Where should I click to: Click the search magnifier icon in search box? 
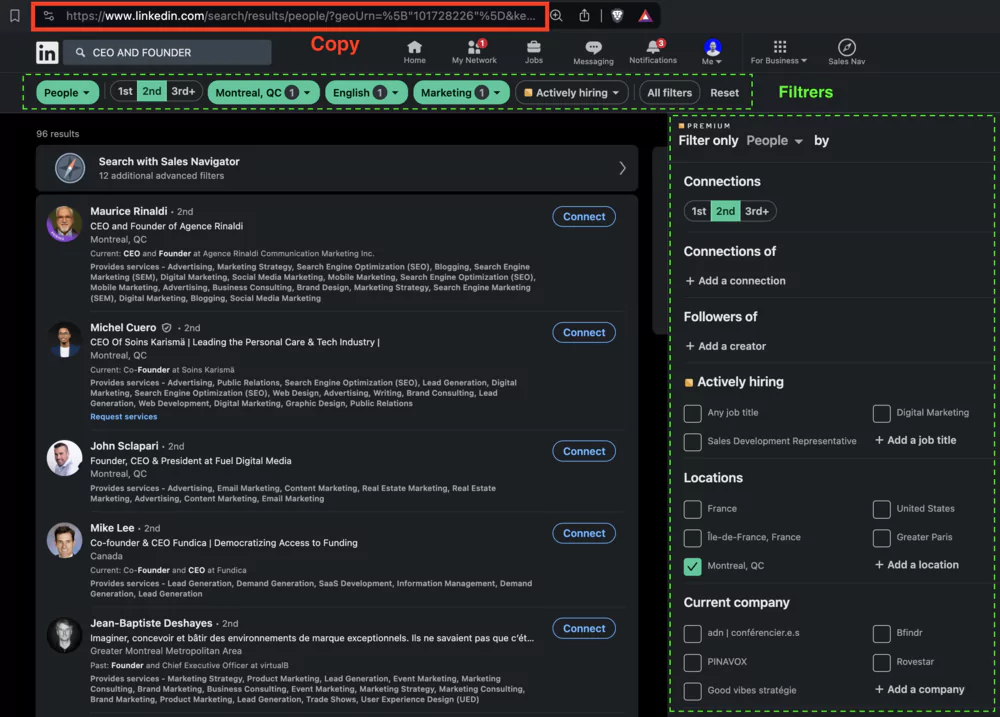[80, 52]
